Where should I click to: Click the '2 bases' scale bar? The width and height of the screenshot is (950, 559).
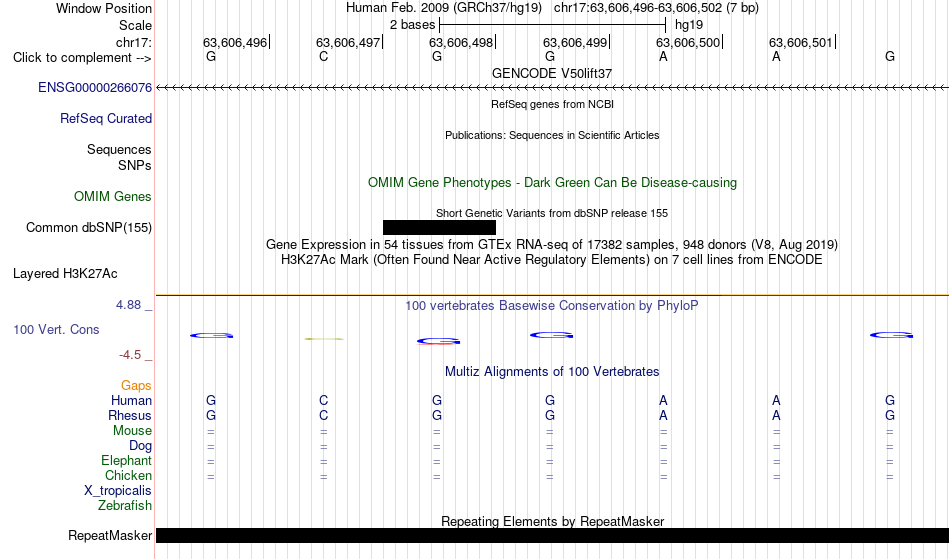(x=552, y=25)
